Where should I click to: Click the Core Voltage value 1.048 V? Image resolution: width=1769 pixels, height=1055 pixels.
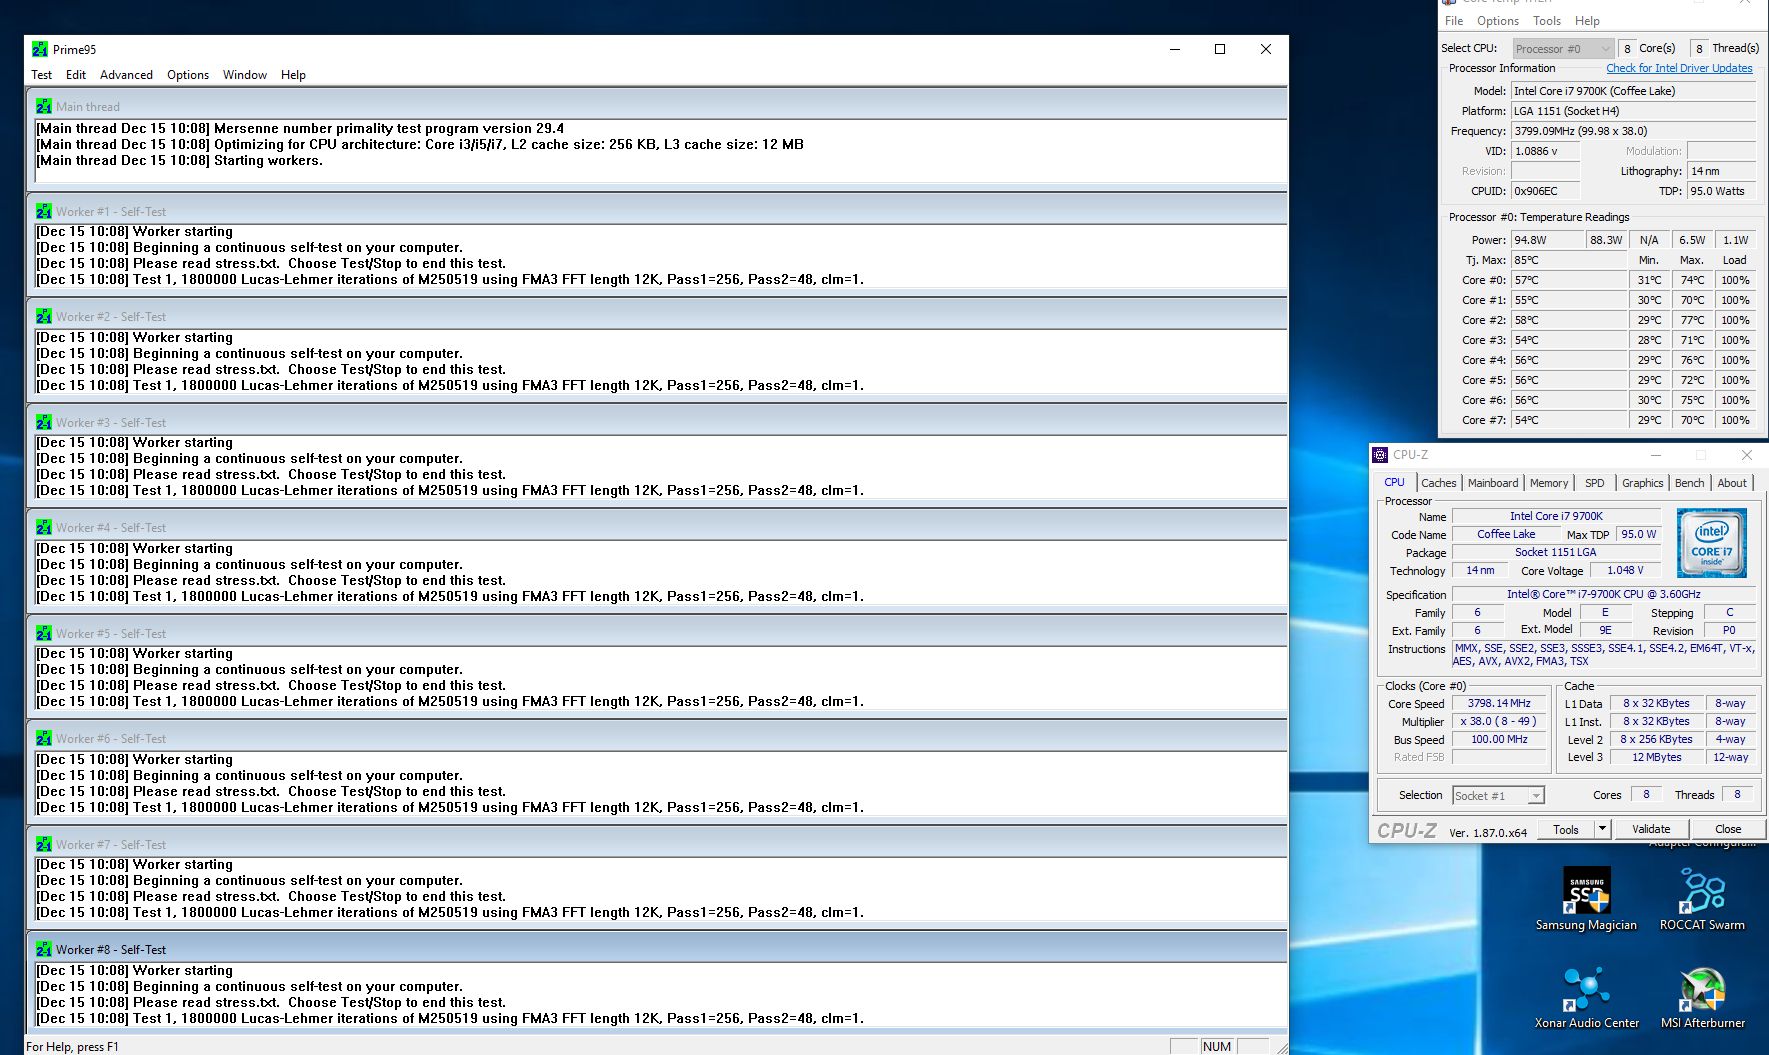point(1625,571)
